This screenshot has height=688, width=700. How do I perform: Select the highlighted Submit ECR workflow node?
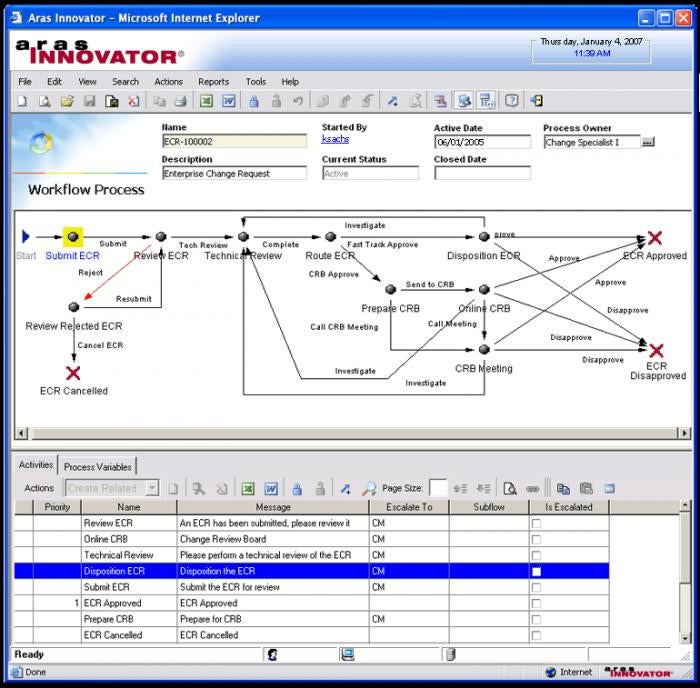pos(73,237)
